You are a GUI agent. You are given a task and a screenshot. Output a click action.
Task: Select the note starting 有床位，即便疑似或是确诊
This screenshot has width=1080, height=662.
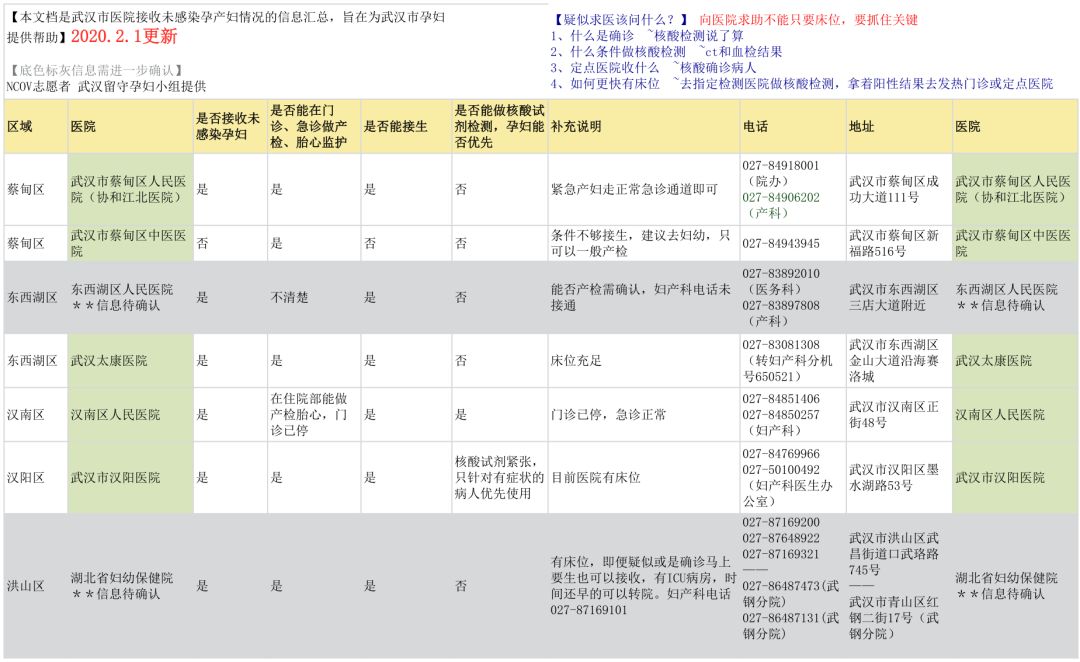[644, 586]
